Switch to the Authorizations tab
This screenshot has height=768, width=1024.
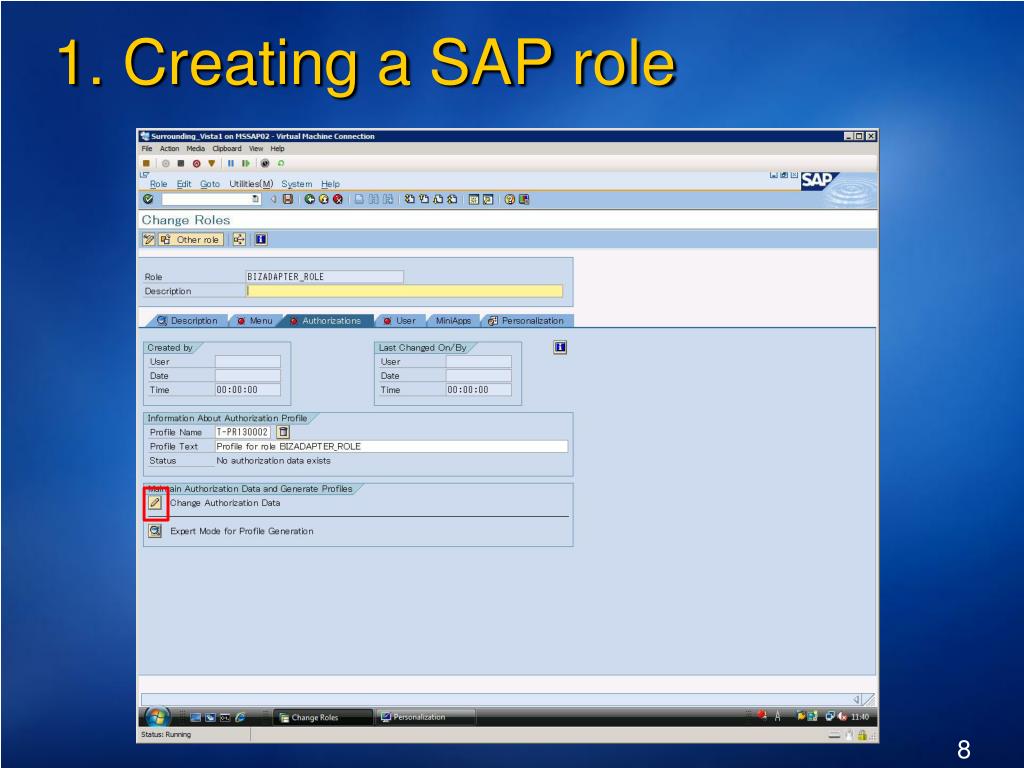pos(326,321)
